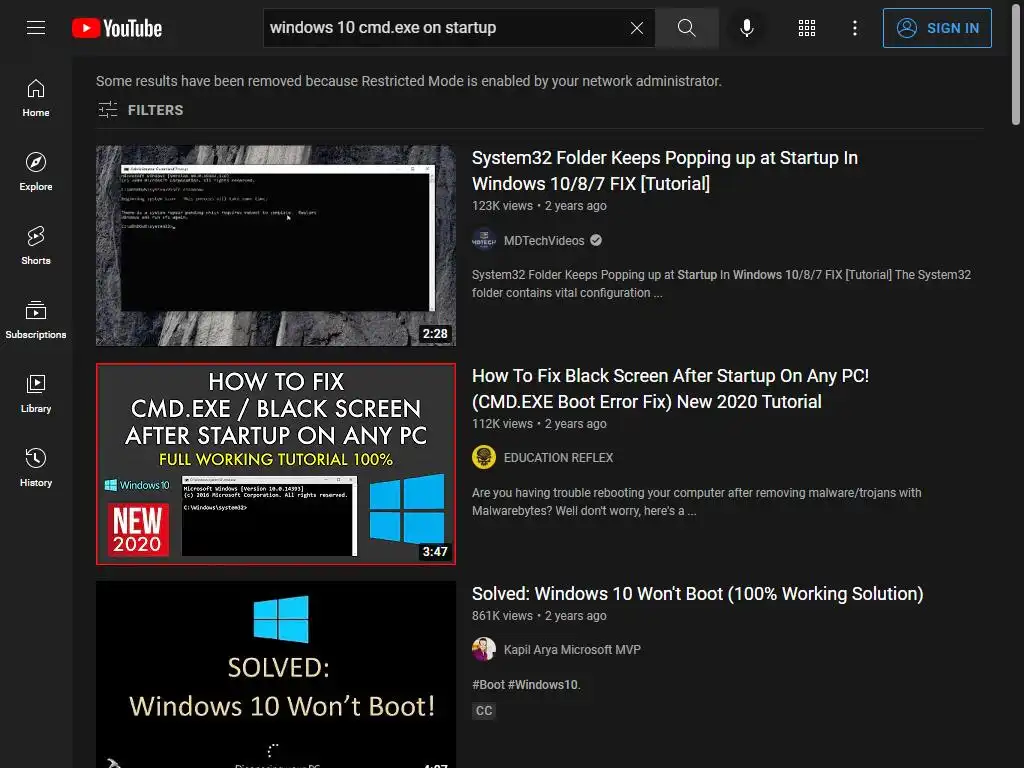
Task: Clear the search query with X
Action: pyautogui.click(x=637, y=27)
